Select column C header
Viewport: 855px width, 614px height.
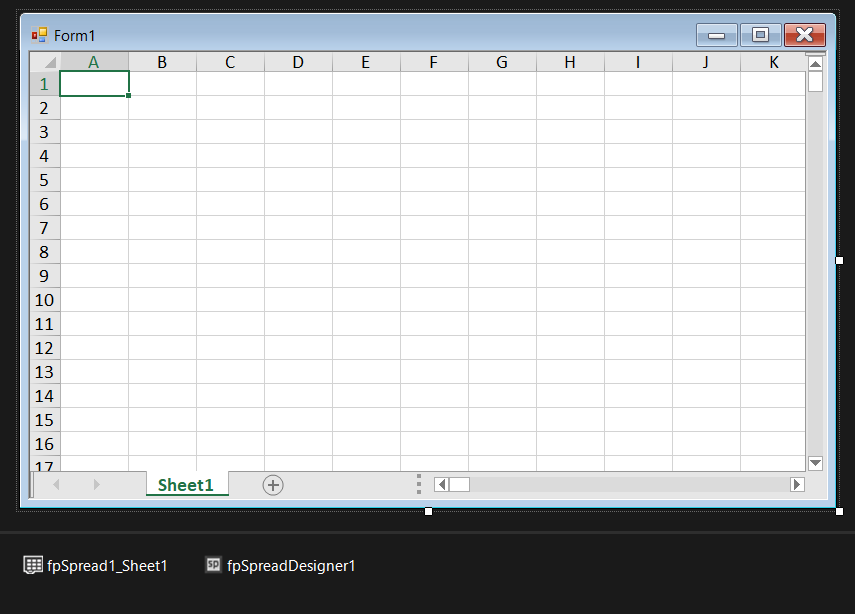[230, 62]
